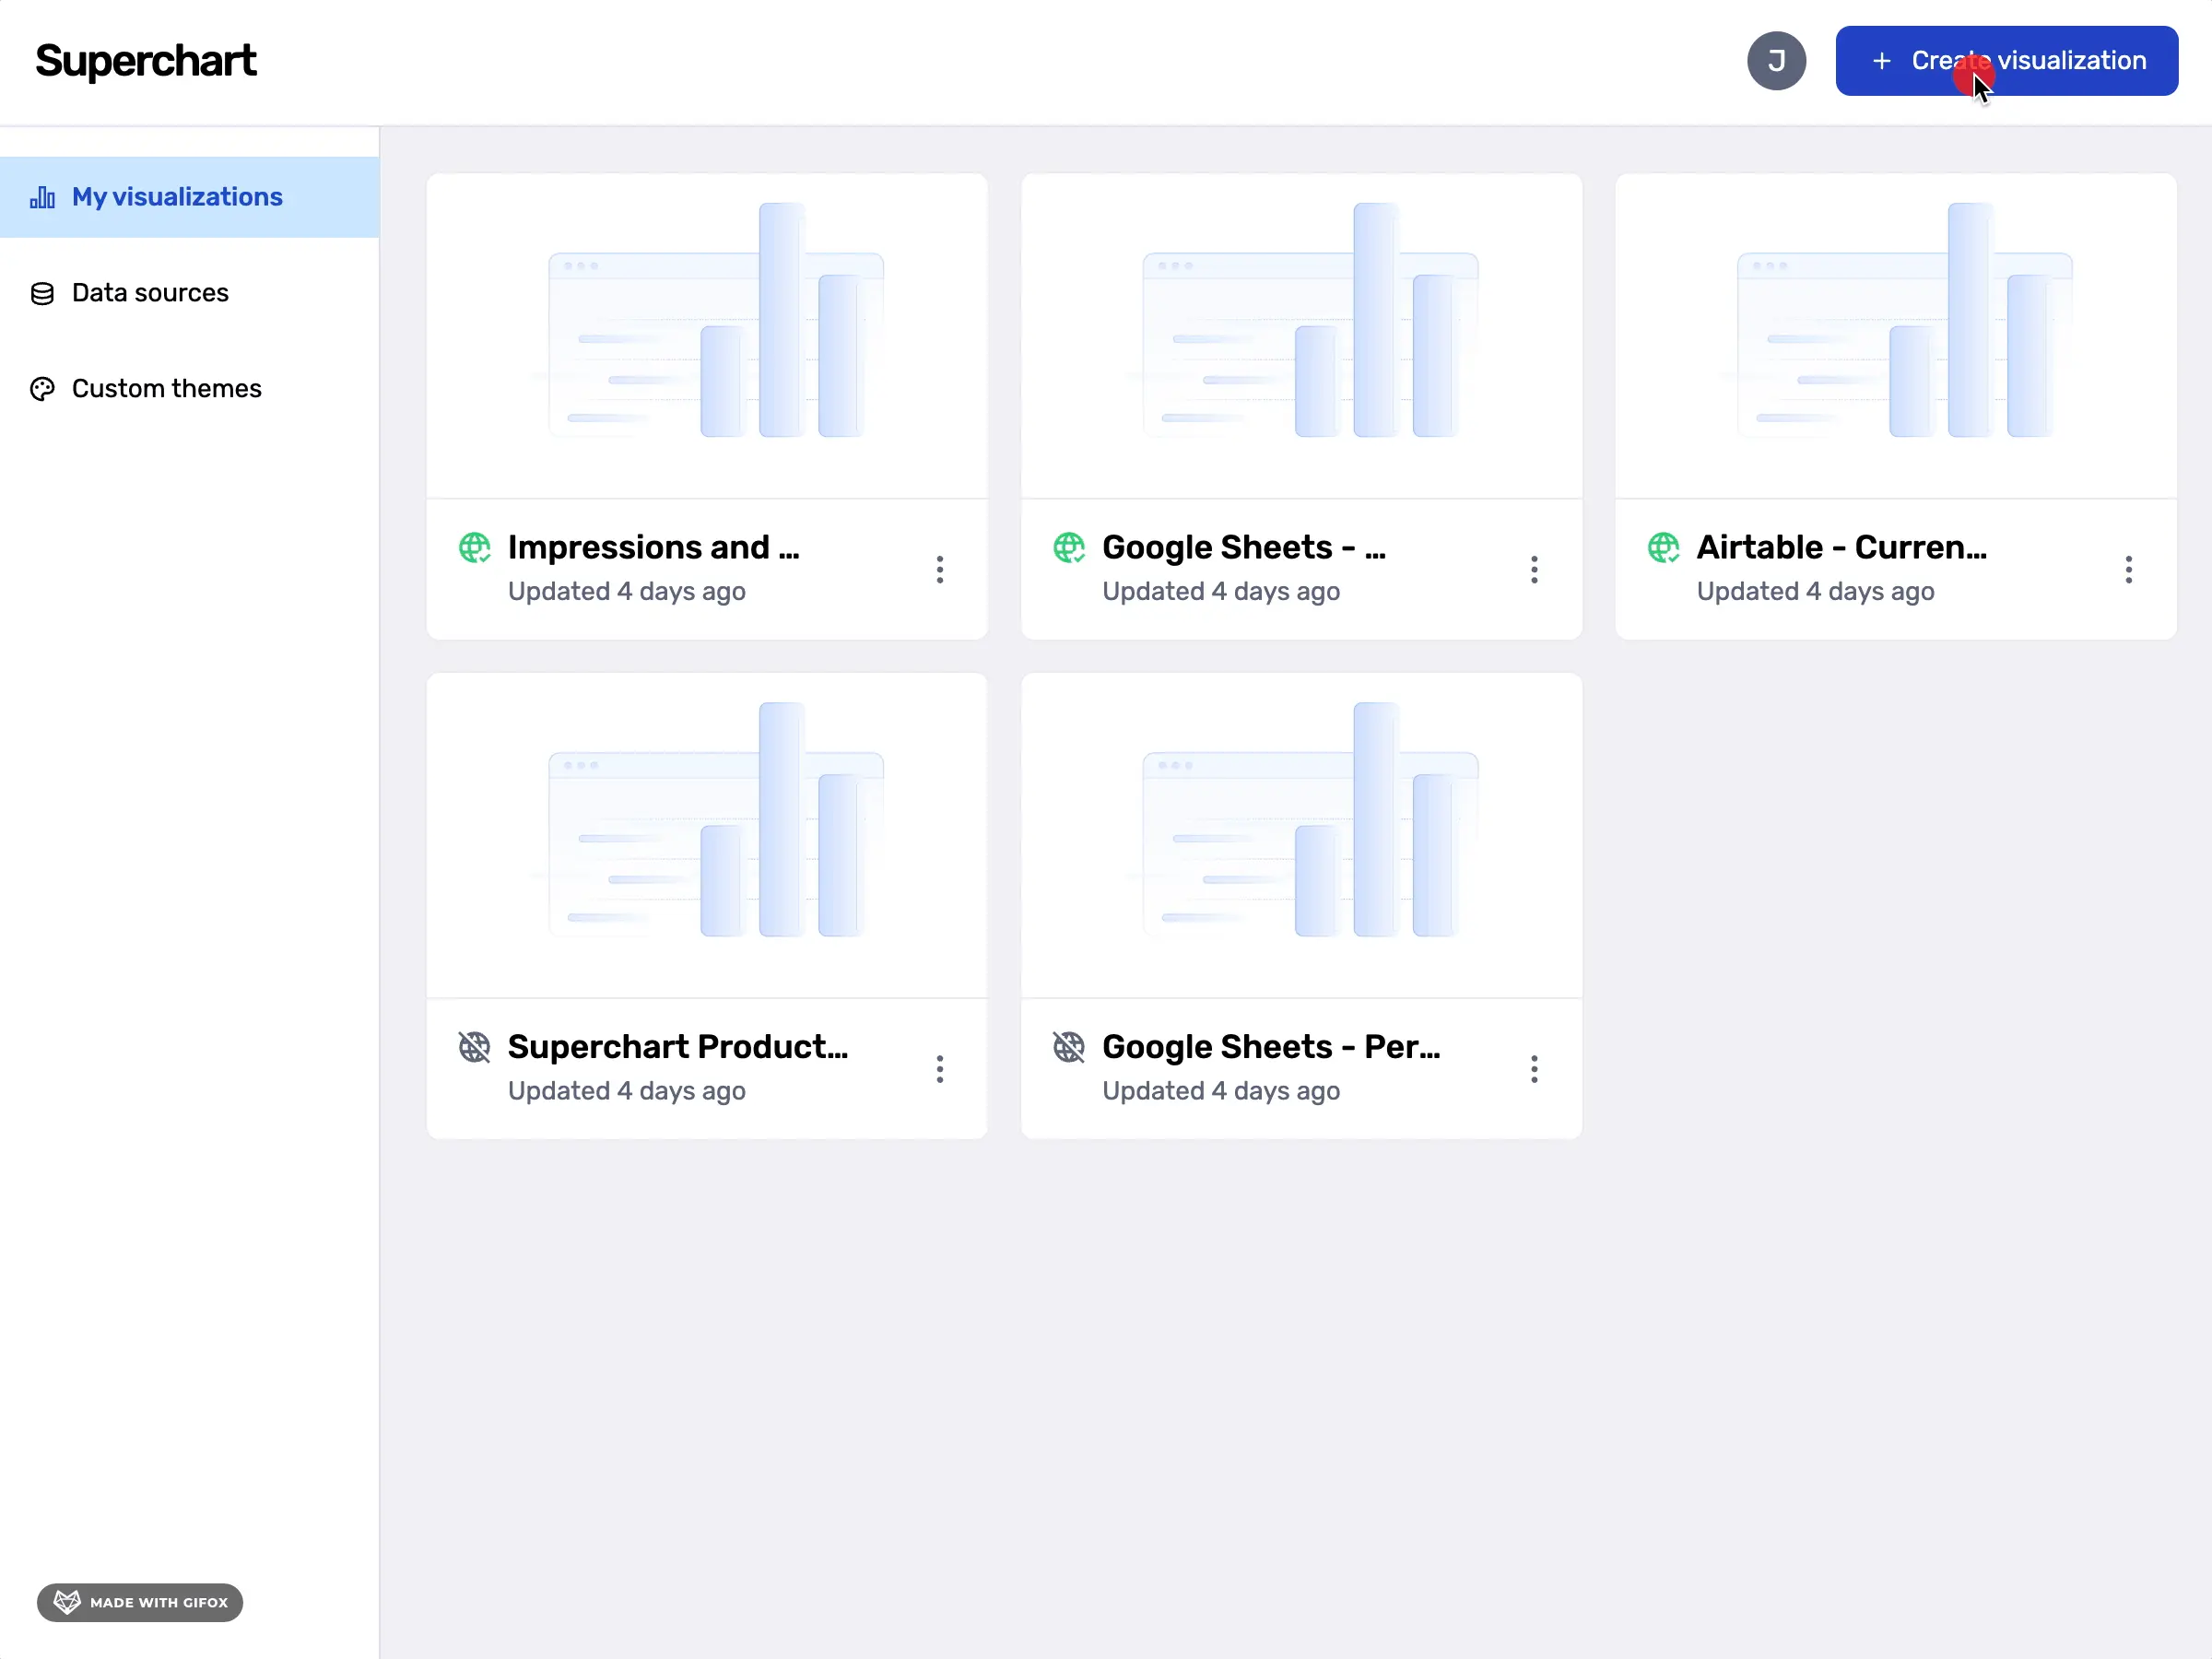Open the J user avatar menu

pyautogui.click(x=1776, y=61)
